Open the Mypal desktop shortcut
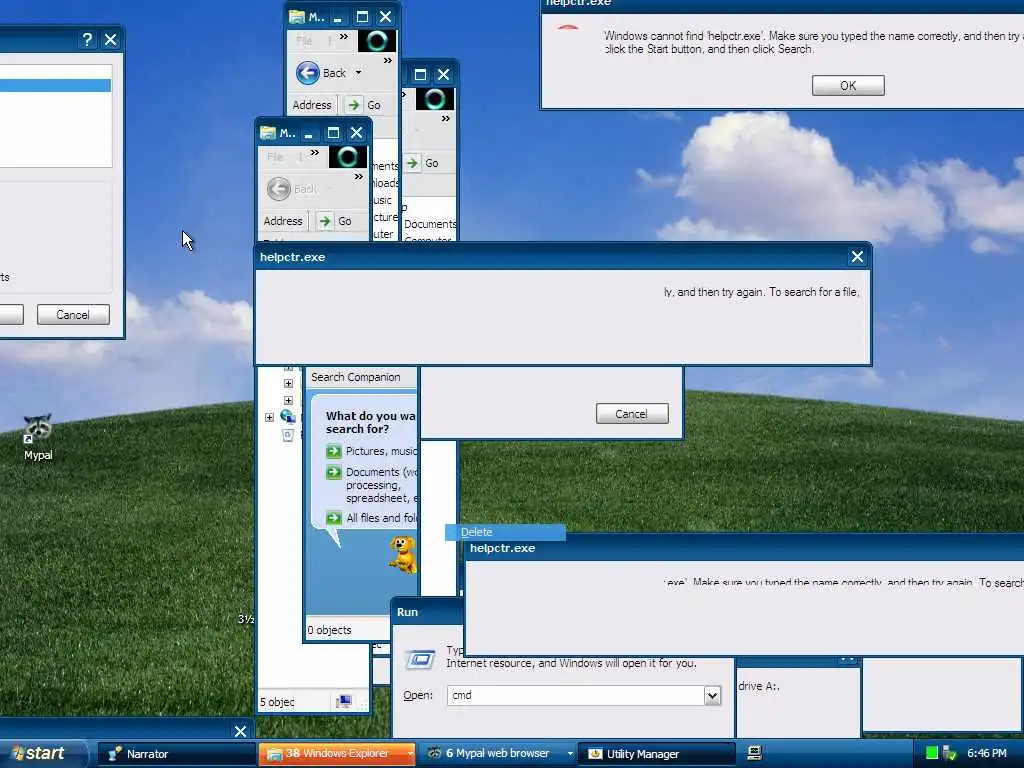The image size is (1024, 768). tap(38, 438)
